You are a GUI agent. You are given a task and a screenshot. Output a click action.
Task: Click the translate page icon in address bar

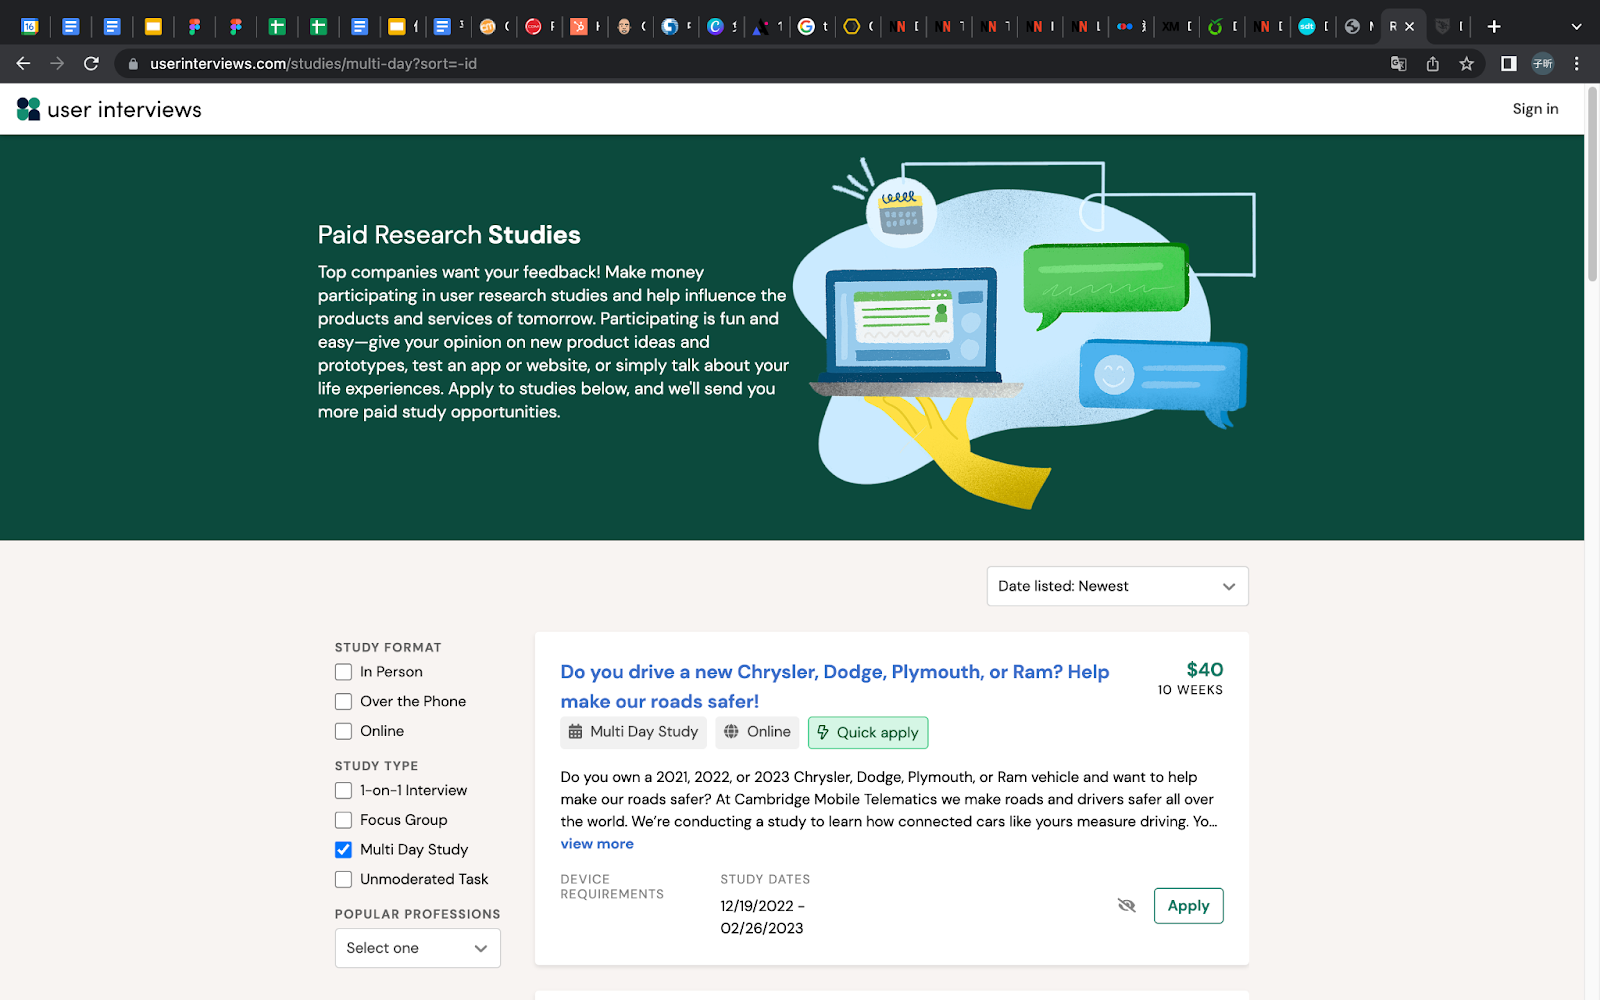(x=1398, y=64)
